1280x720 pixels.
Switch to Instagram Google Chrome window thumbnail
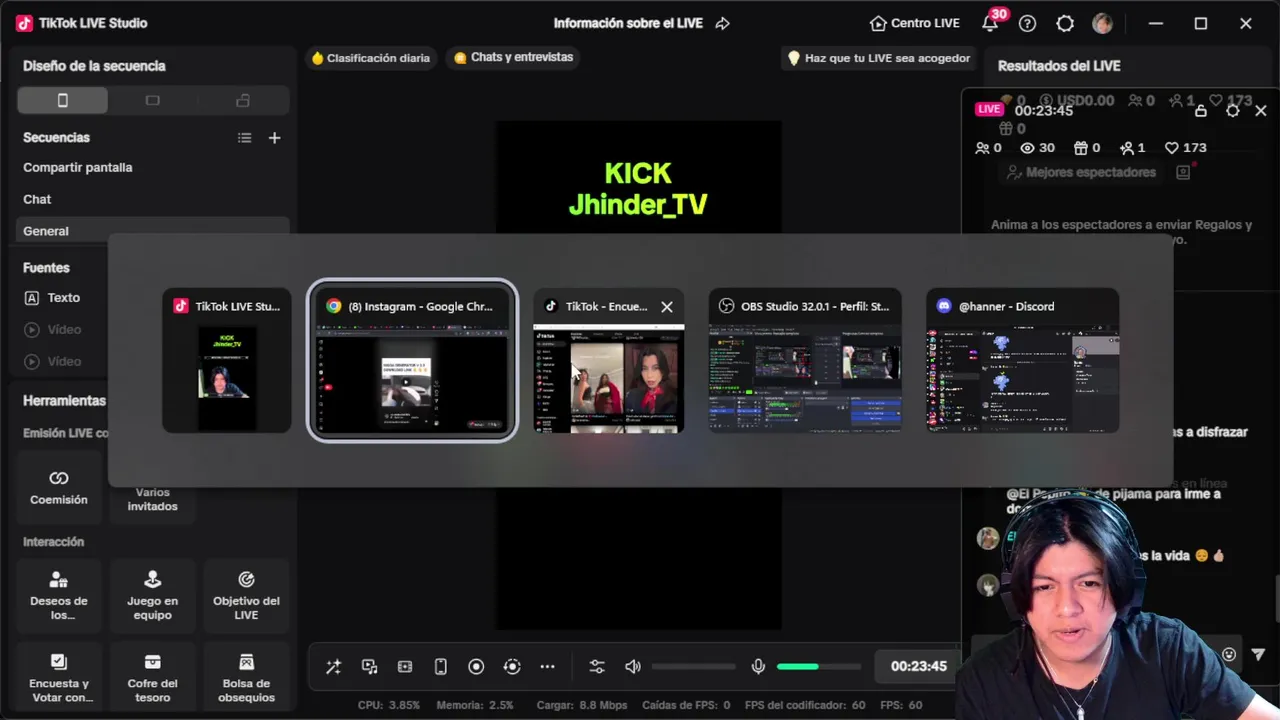(x=412, y=360)
